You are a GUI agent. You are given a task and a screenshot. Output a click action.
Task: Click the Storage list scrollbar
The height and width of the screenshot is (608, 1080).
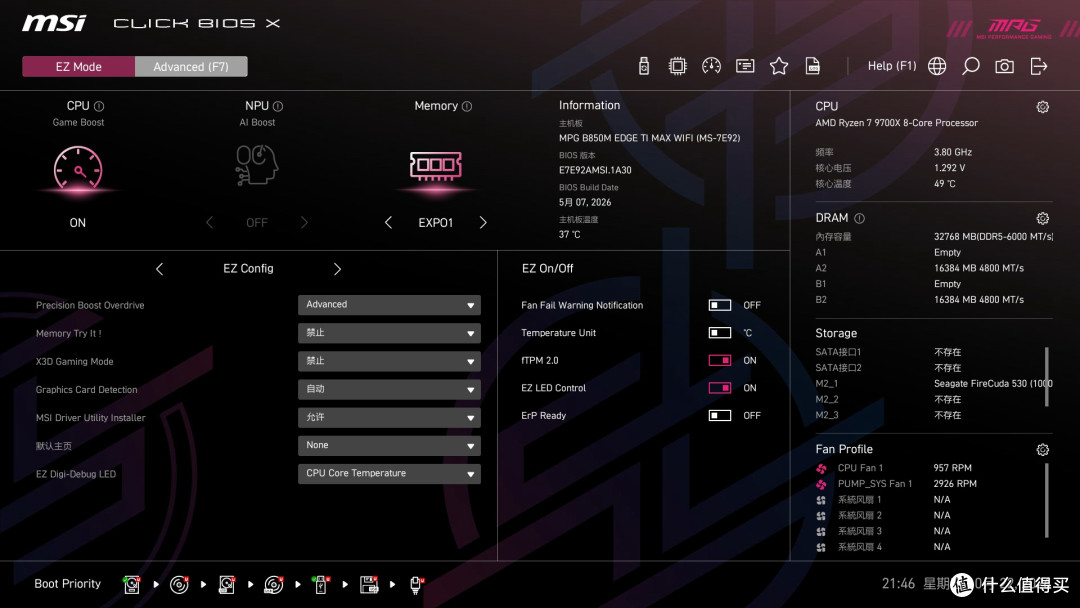(1047, 377)
